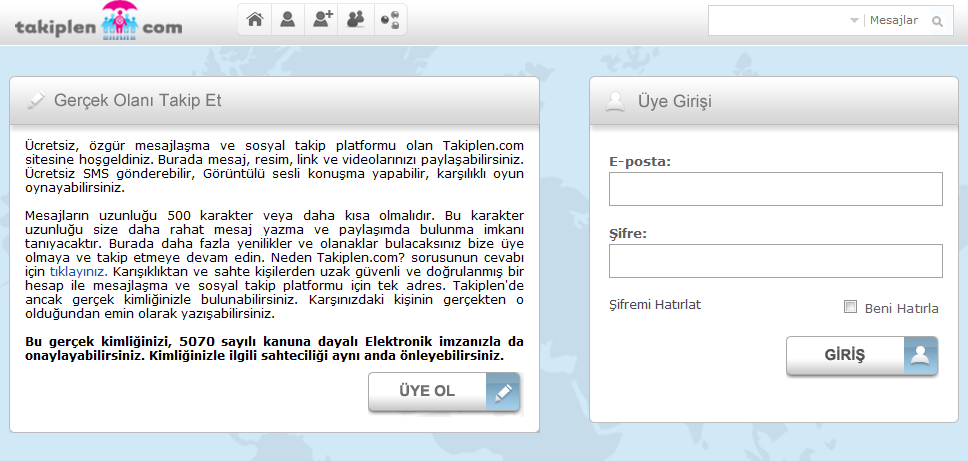Open the single-user profile icon
The height and width of the screenshot is (461, 968).
tap(288, 20)
